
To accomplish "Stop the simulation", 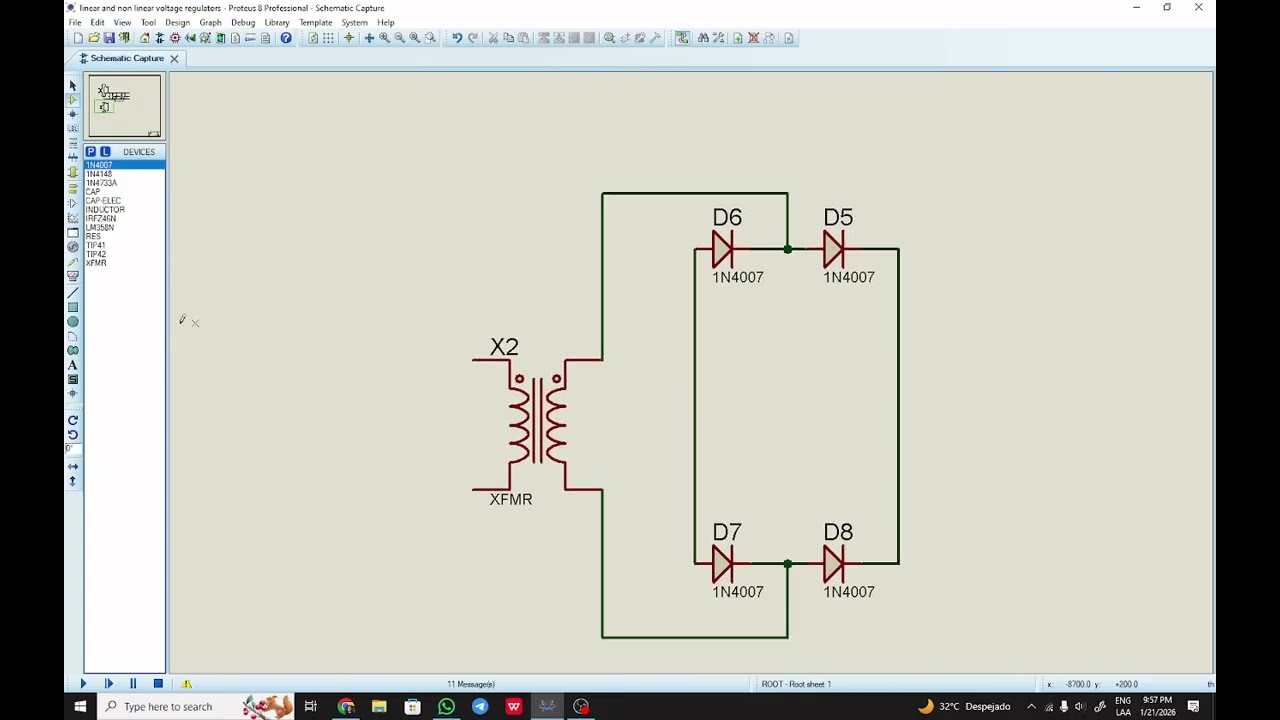I will click(158, 684).
